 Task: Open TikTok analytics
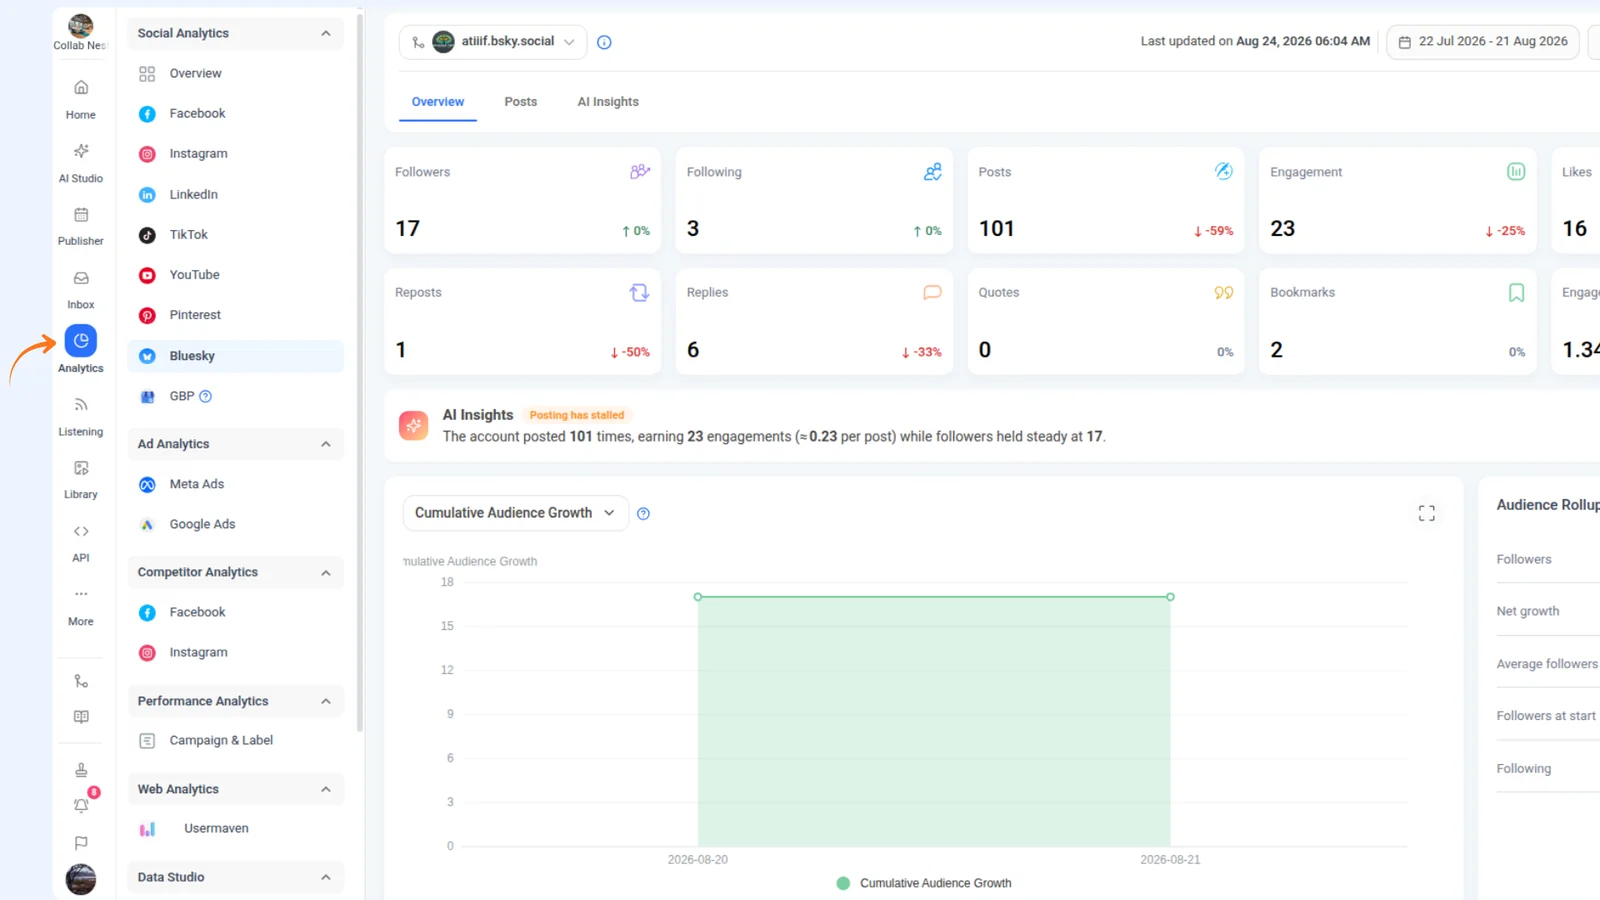tap(236, 235)
